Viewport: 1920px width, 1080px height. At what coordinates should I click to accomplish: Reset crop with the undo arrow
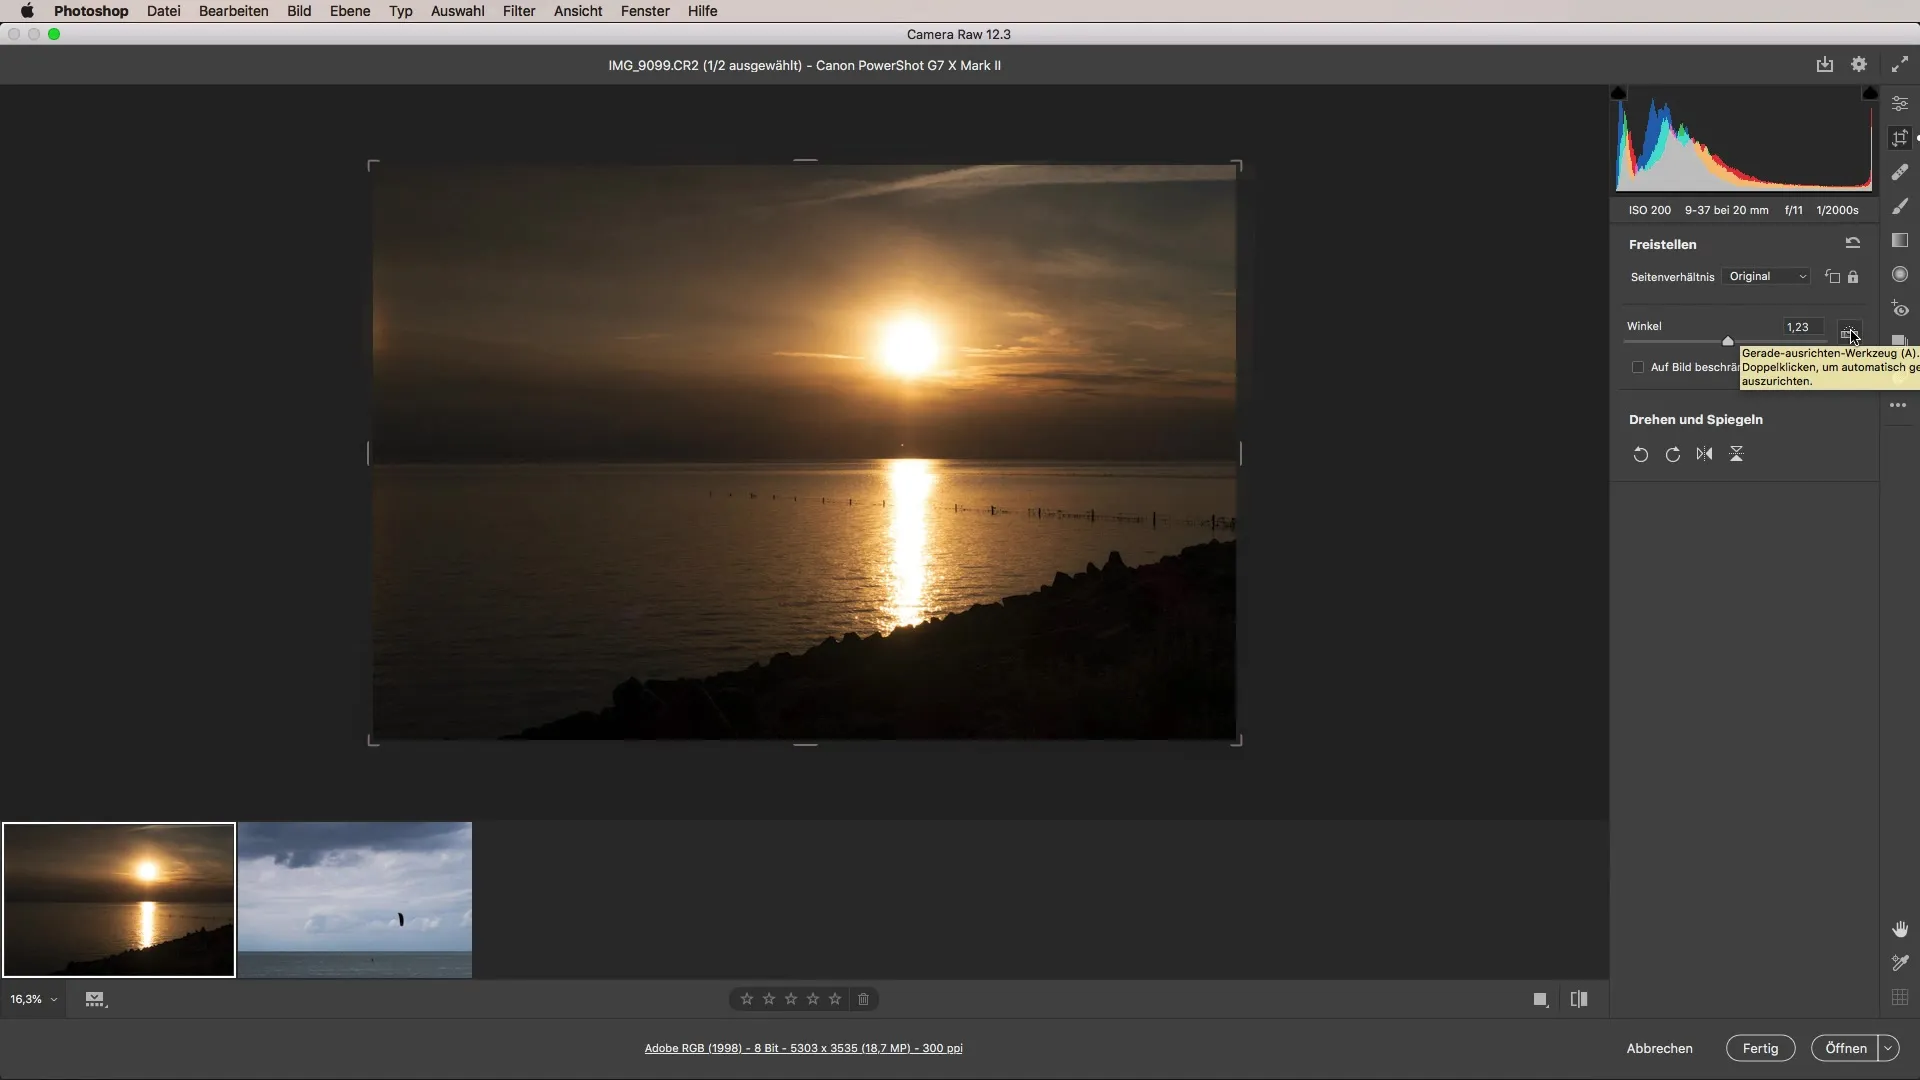pyautogui.click(x=1852, y=243)
